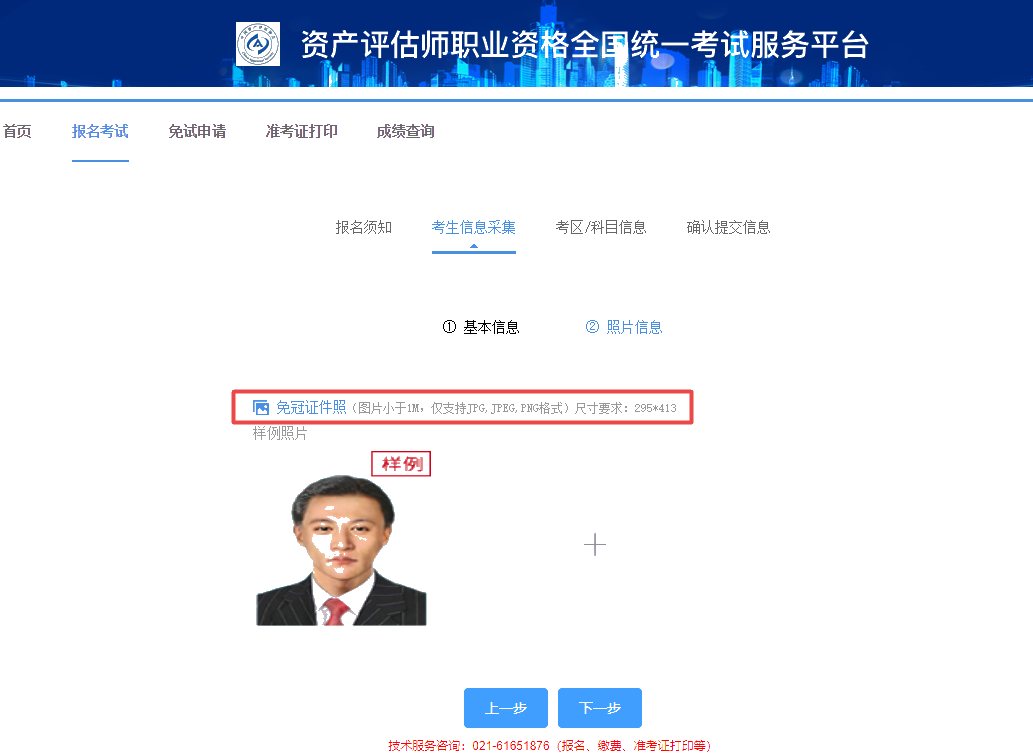The image size is (1033, 755).
Task: Click the sample ID photo thumbnail
Action: 342,549
